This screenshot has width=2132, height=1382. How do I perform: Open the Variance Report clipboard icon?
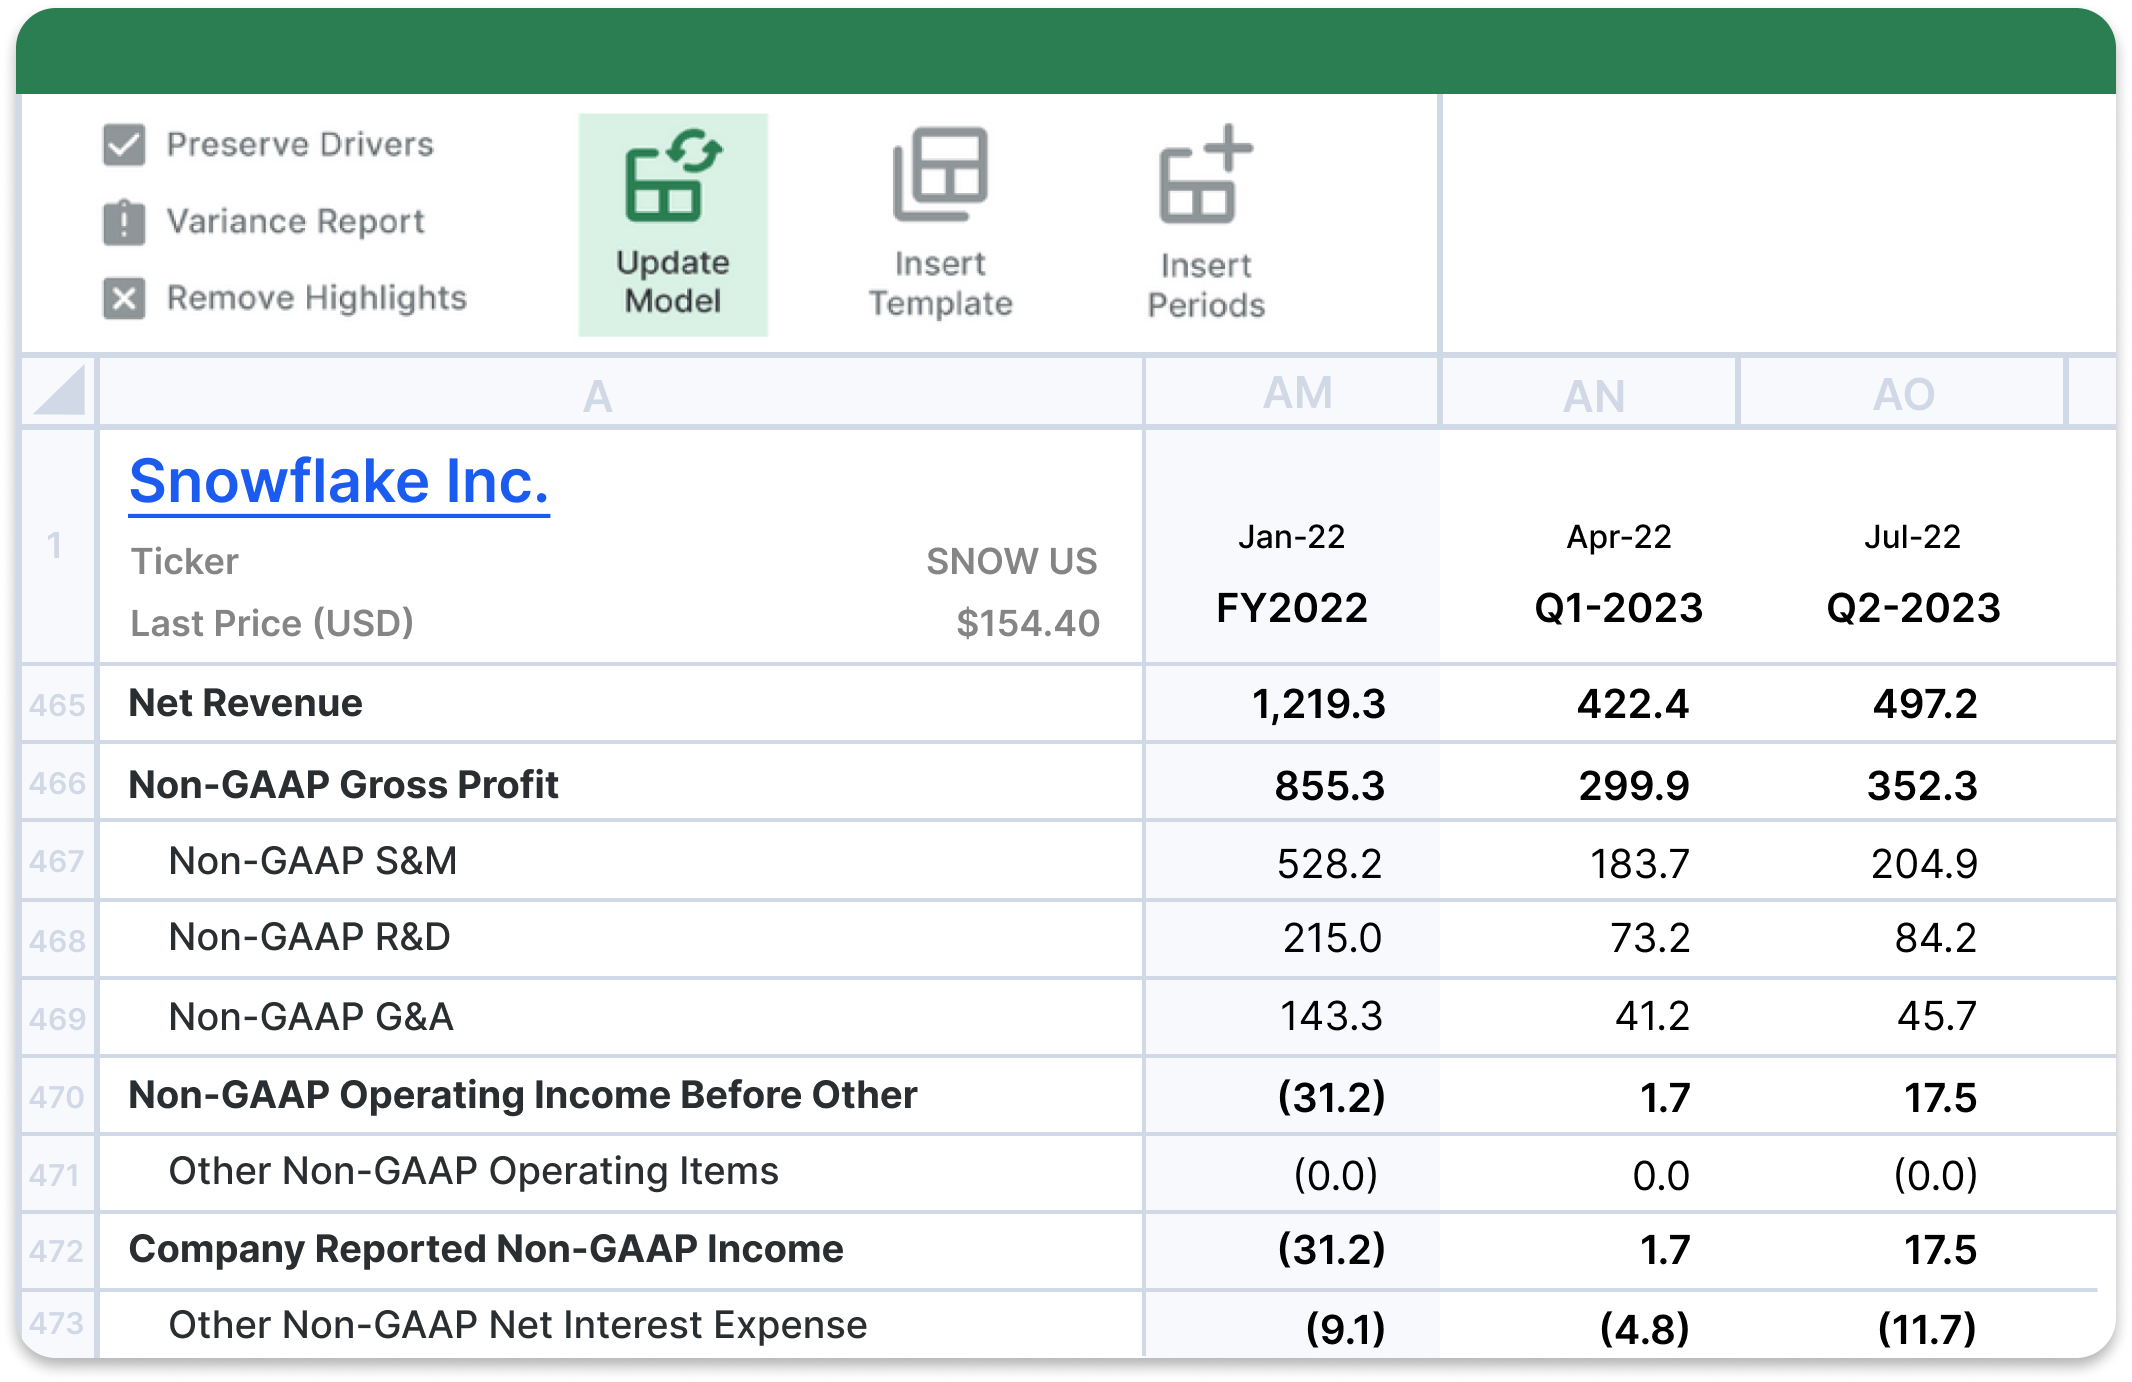[124, 222]
